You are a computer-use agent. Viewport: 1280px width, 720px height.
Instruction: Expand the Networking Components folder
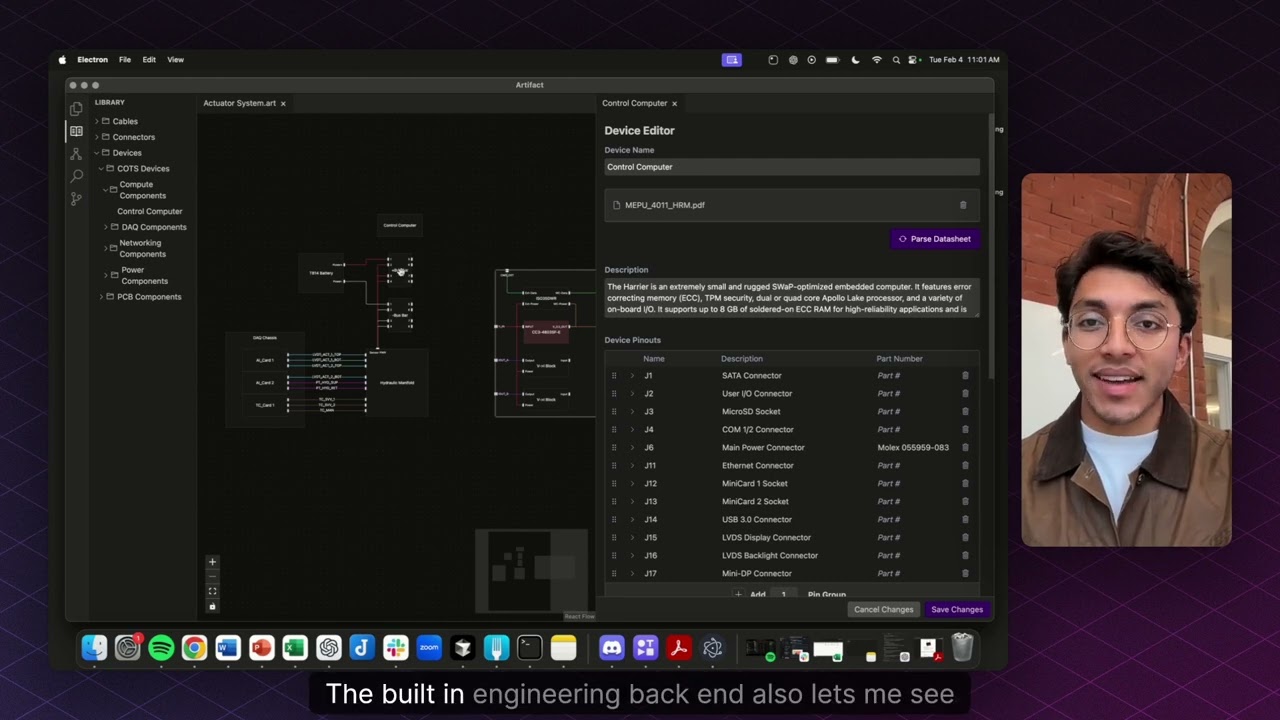click(x=105, y=248)
